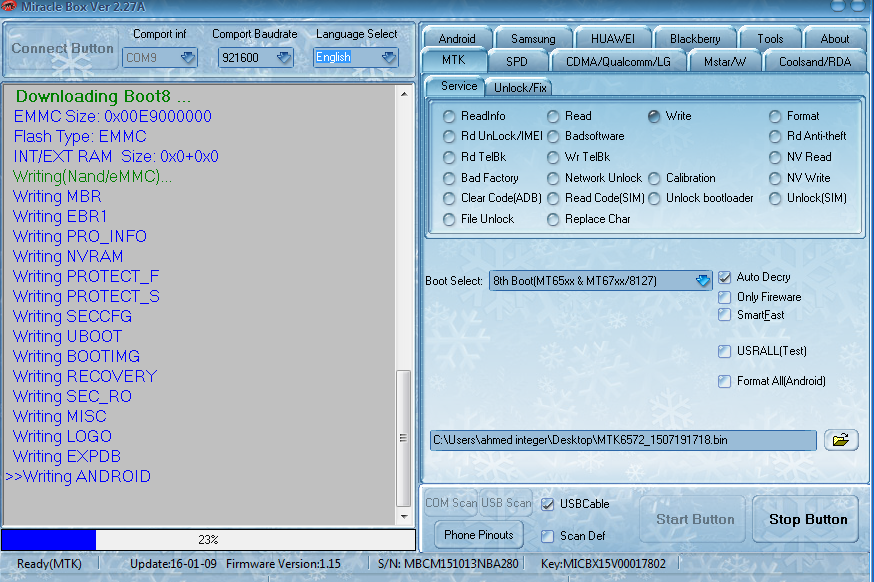The image size is (874, 582).
Task: Open the Blackberry tab
Action: point(695,38)
